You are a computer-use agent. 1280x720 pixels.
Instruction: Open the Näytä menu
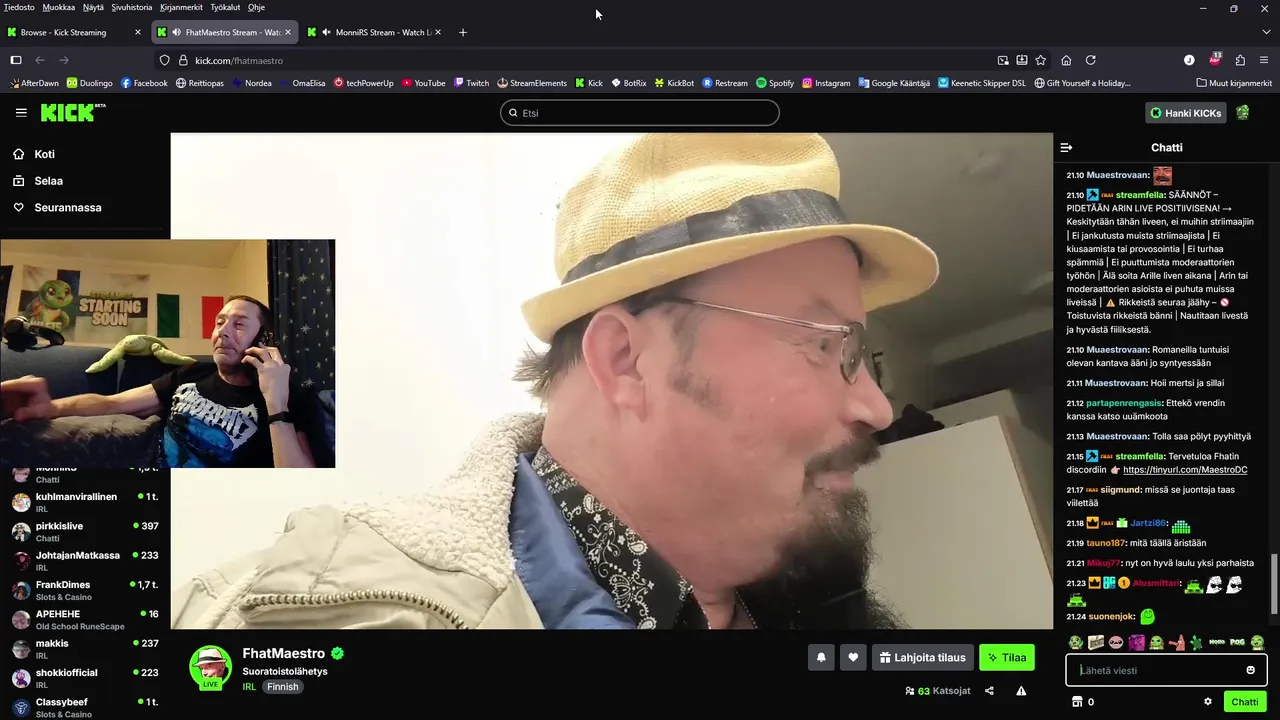93,7
